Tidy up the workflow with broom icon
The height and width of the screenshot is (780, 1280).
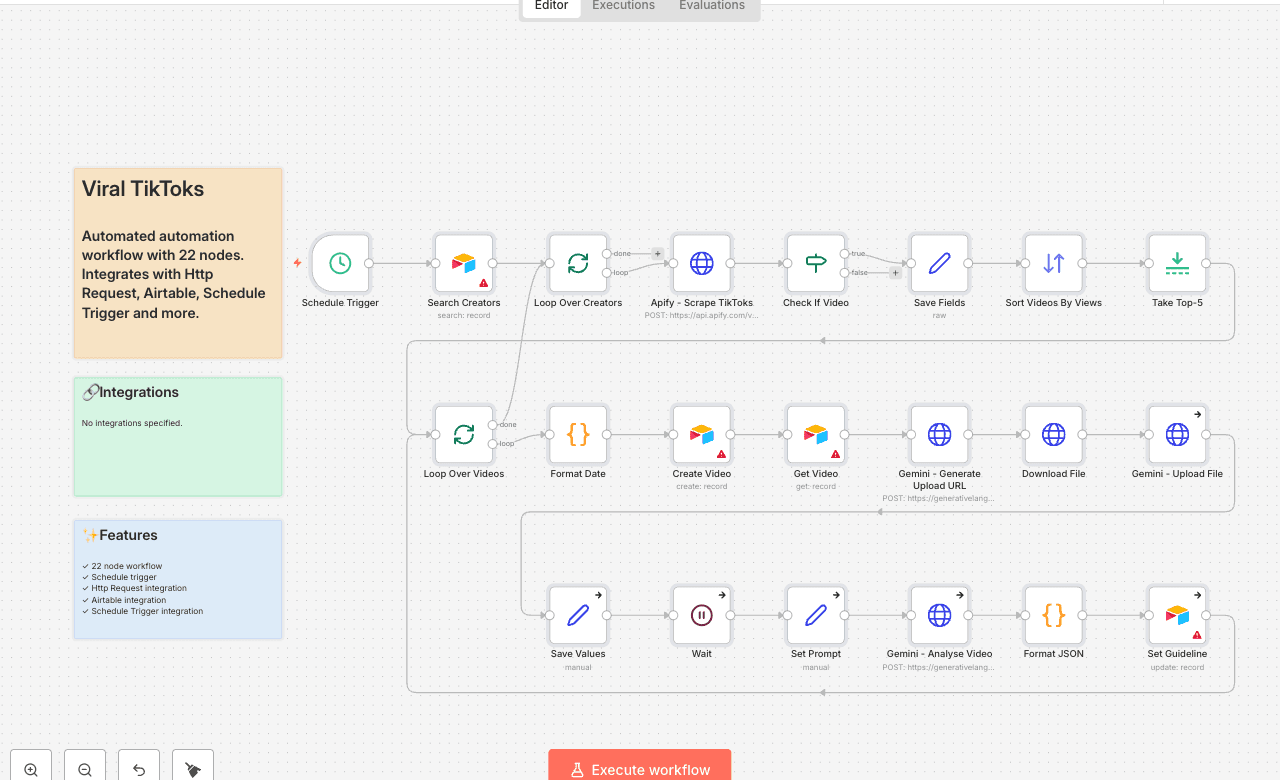pos(193,769)
